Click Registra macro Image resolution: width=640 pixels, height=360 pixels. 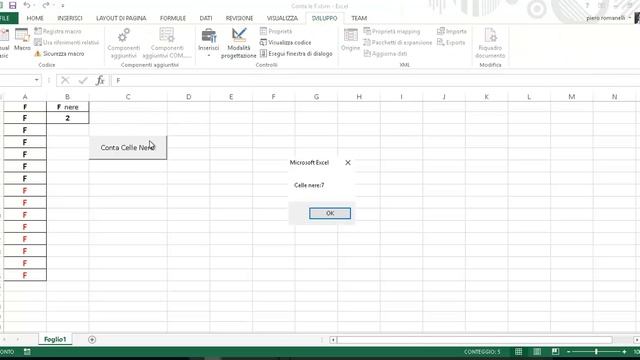click(58, 31)
